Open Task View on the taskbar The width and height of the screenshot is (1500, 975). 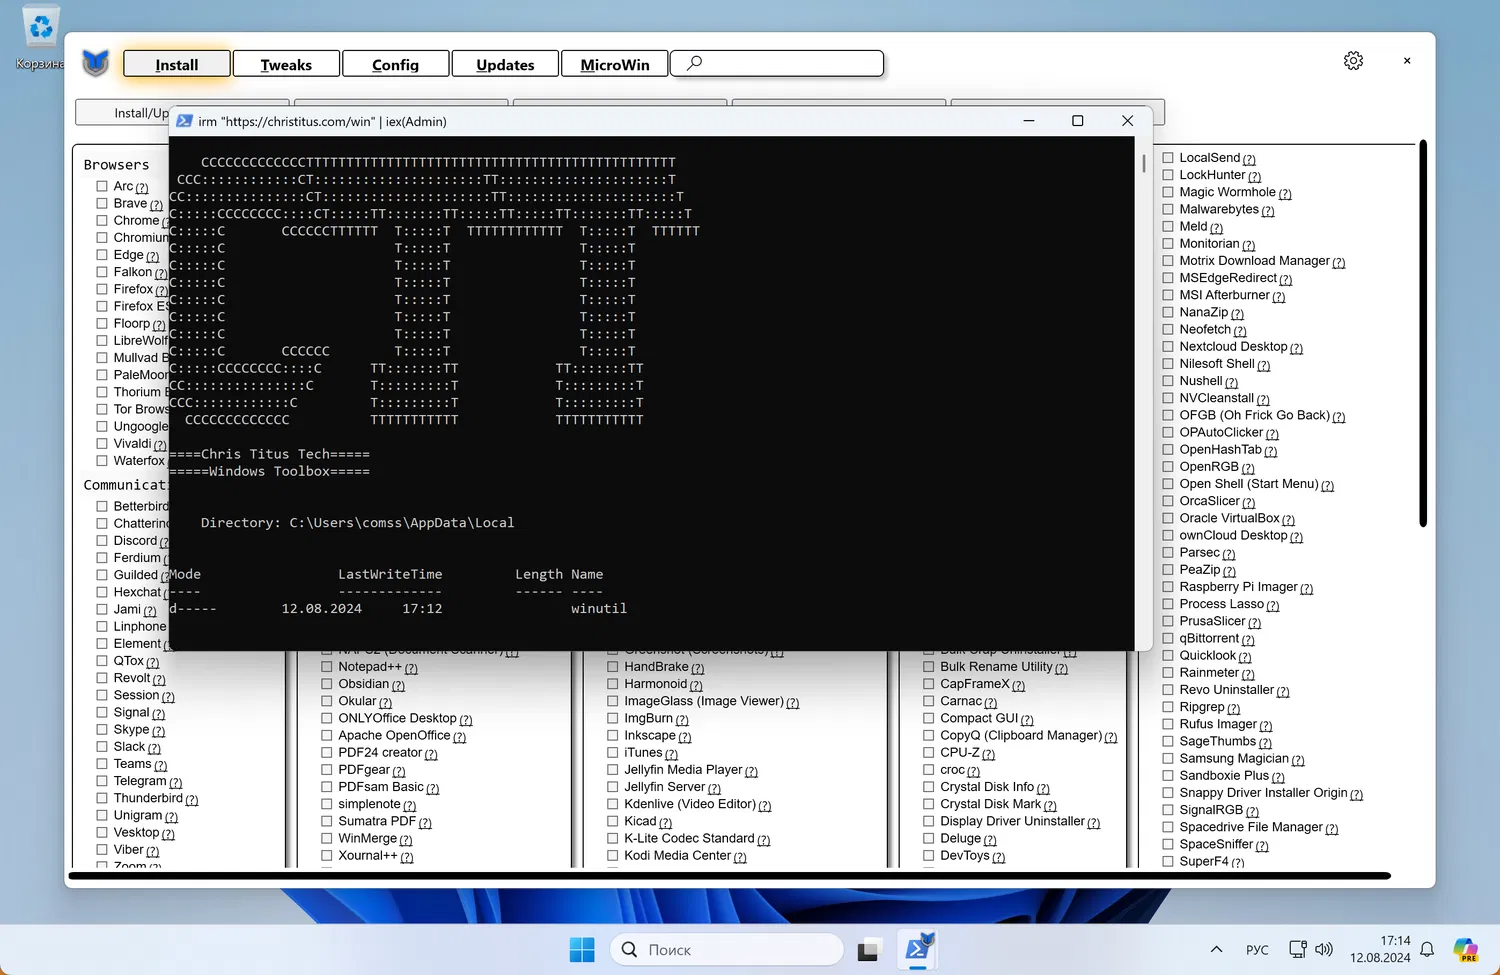click(x=867, y=950)
